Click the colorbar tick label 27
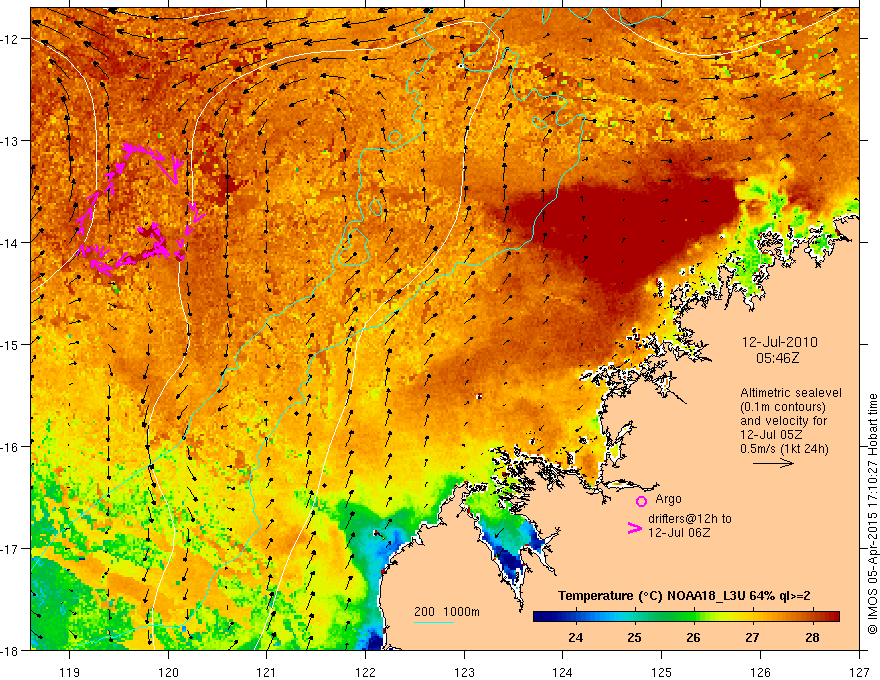 (753, 637)
